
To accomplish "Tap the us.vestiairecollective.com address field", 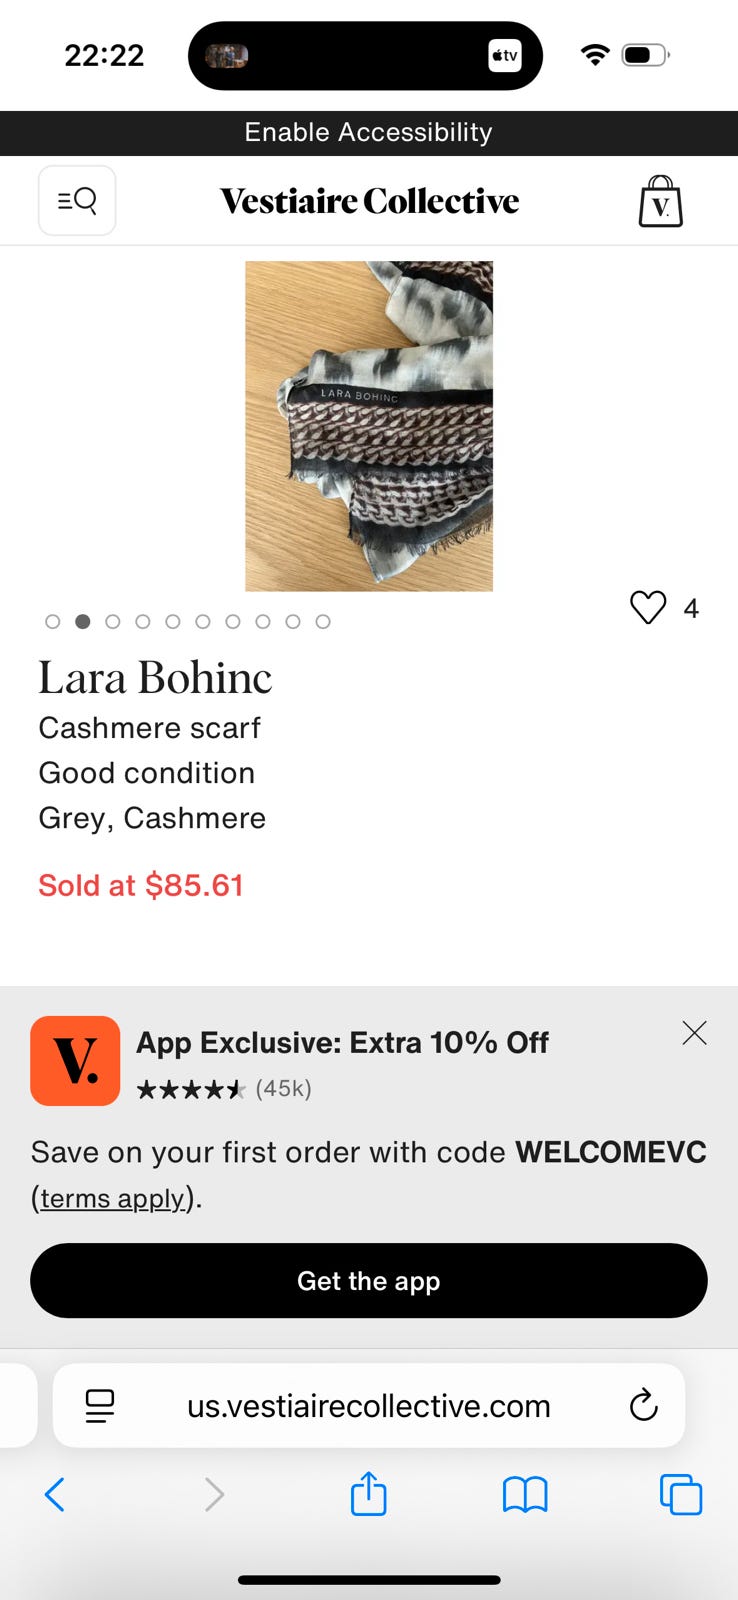I will 368,1406.
